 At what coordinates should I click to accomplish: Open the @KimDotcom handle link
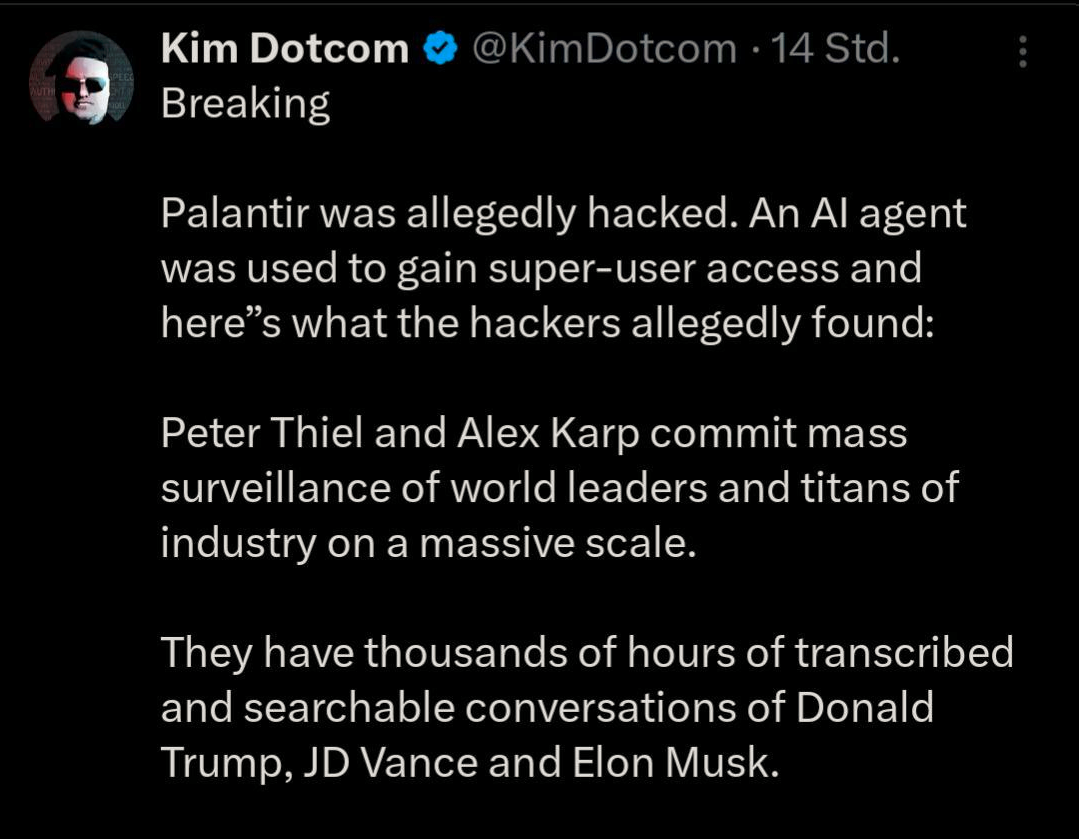[x=602, y=49]
